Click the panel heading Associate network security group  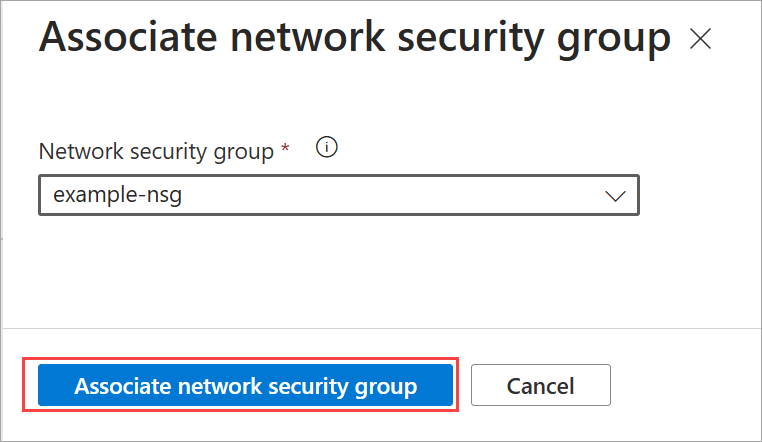click(x=355, y=38)
